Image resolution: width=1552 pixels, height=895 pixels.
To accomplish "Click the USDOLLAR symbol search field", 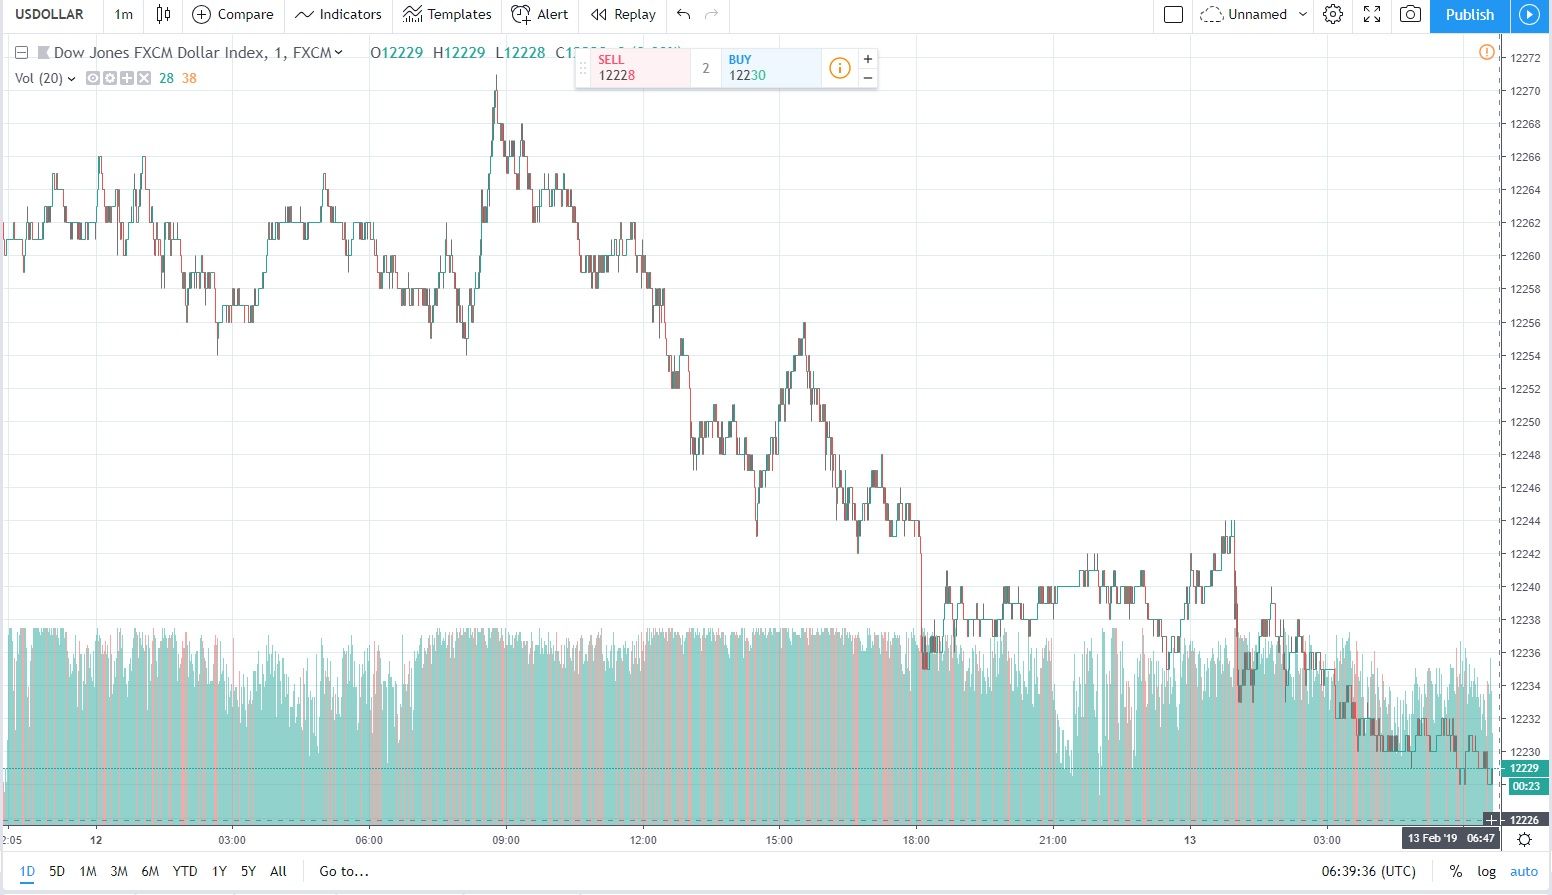I will [50, 14].
